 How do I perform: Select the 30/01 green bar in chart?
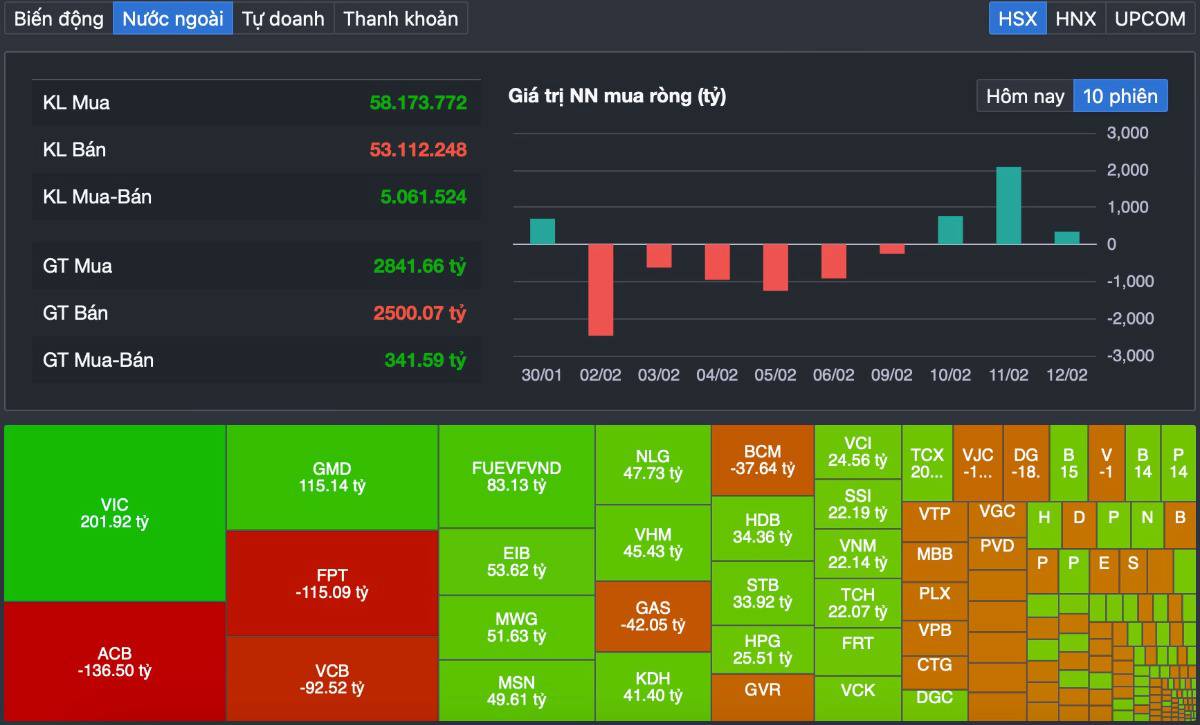[x=542, y=231]
